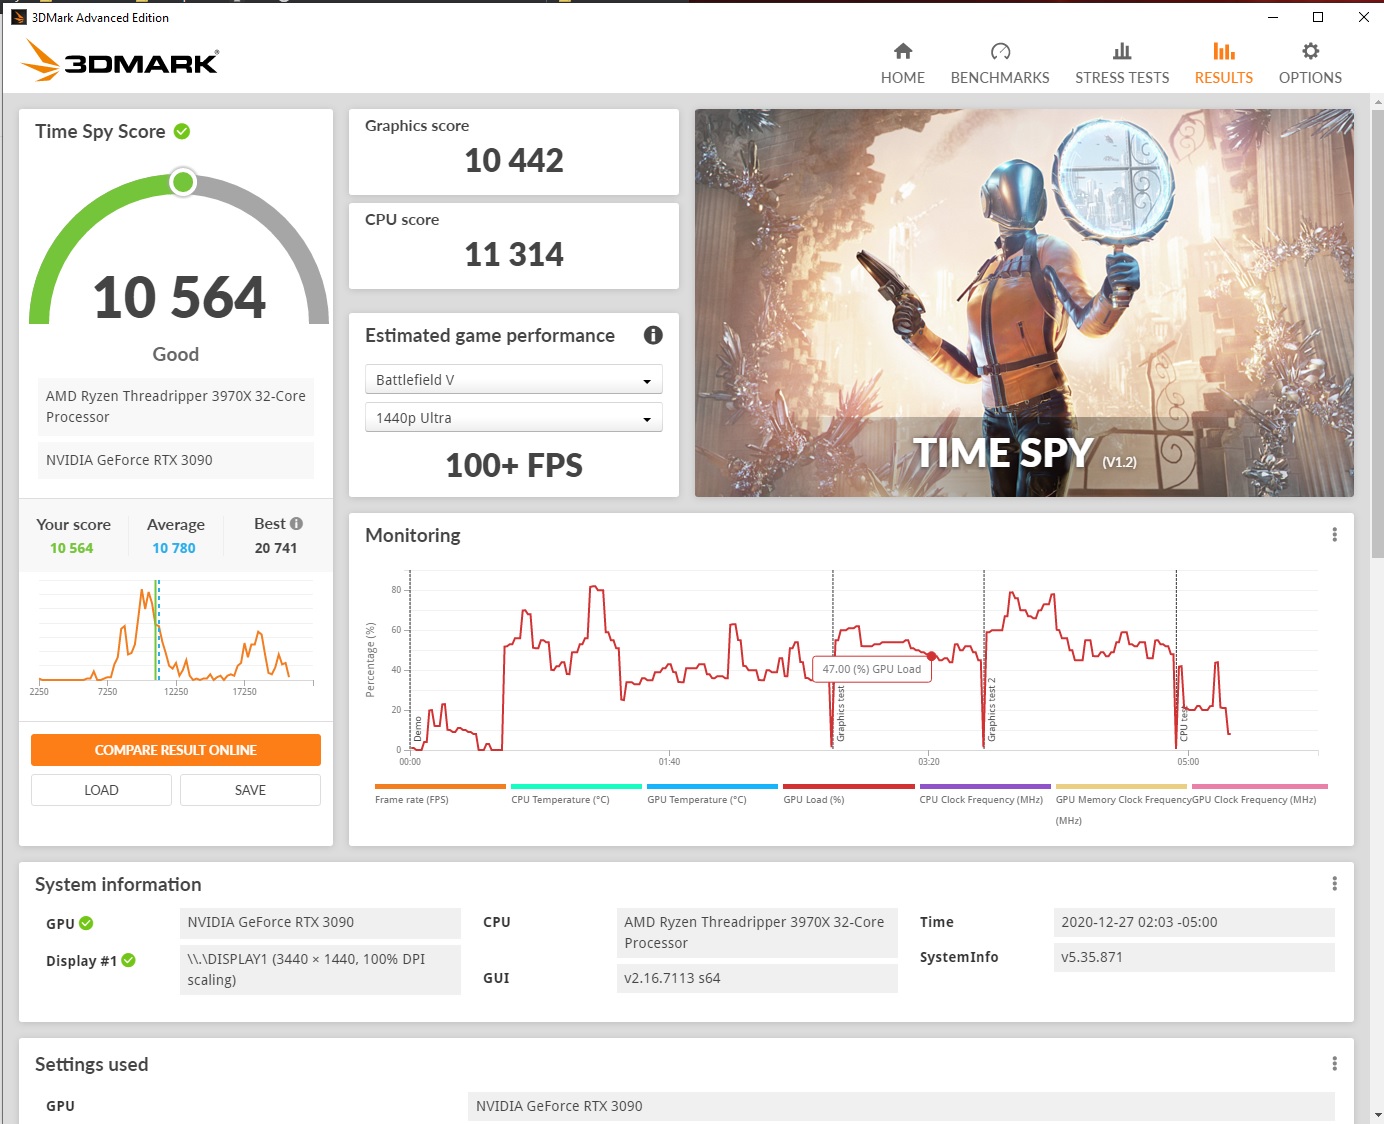Click COMPARE RESULT ONLINE button
This screenshot has width=1384, height=1124.
tap(176, 750)
